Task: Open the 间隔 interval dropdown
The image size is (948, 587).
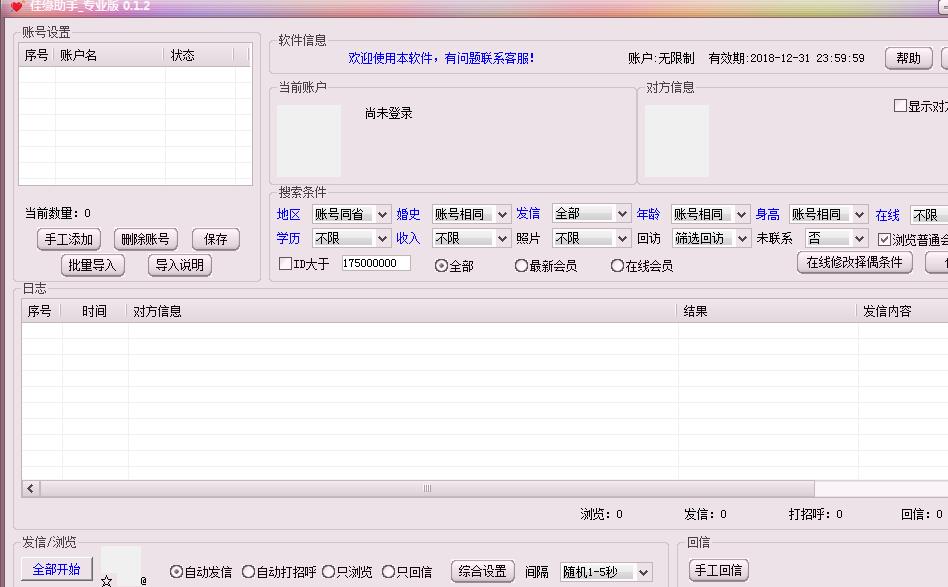Action: pyautogui.click(x=606, y=572)
